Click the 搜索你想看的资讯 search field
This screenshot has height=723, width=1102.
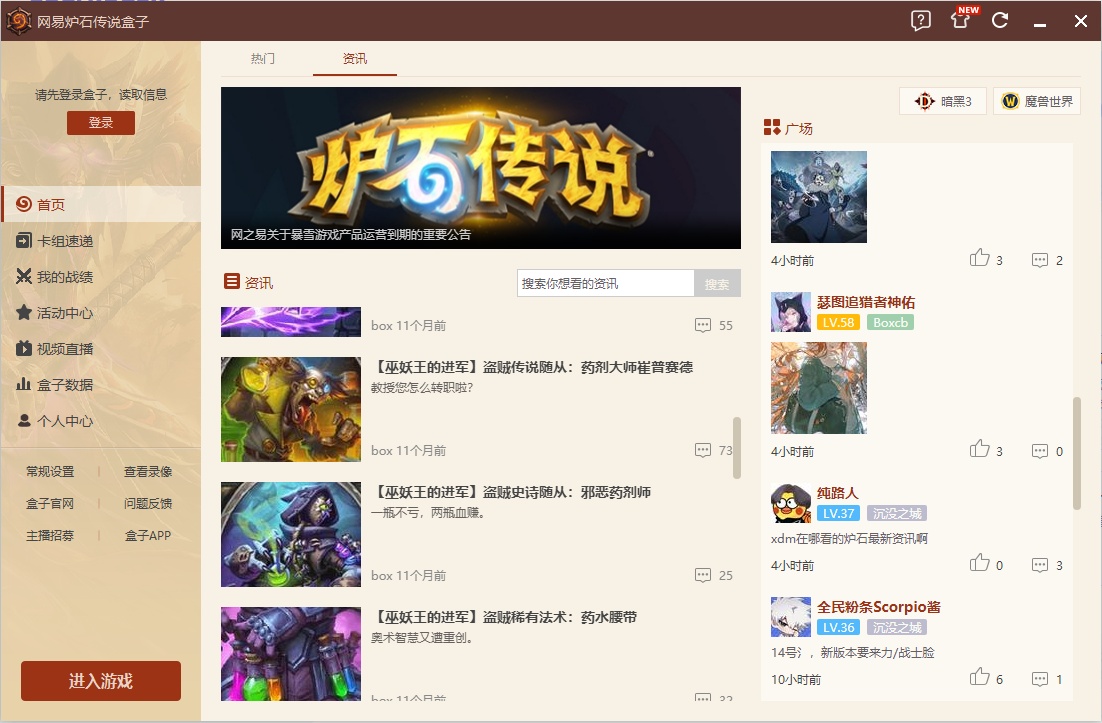click(605, 283)
